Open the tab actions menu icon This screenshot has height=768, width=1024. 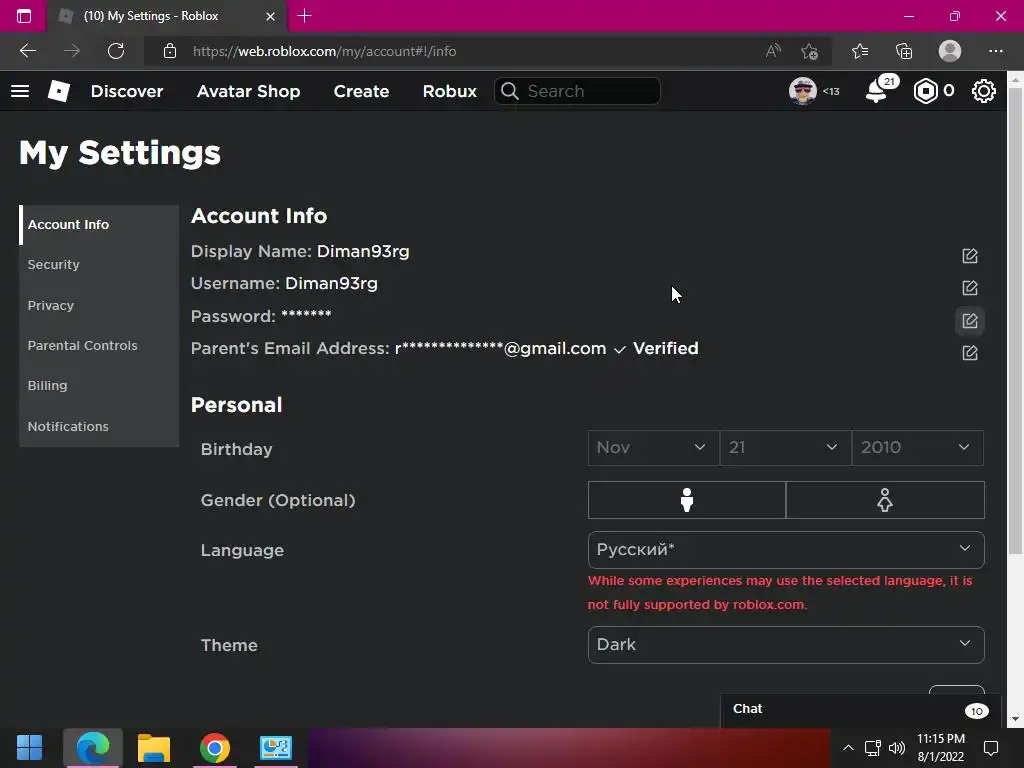(24, 16)
